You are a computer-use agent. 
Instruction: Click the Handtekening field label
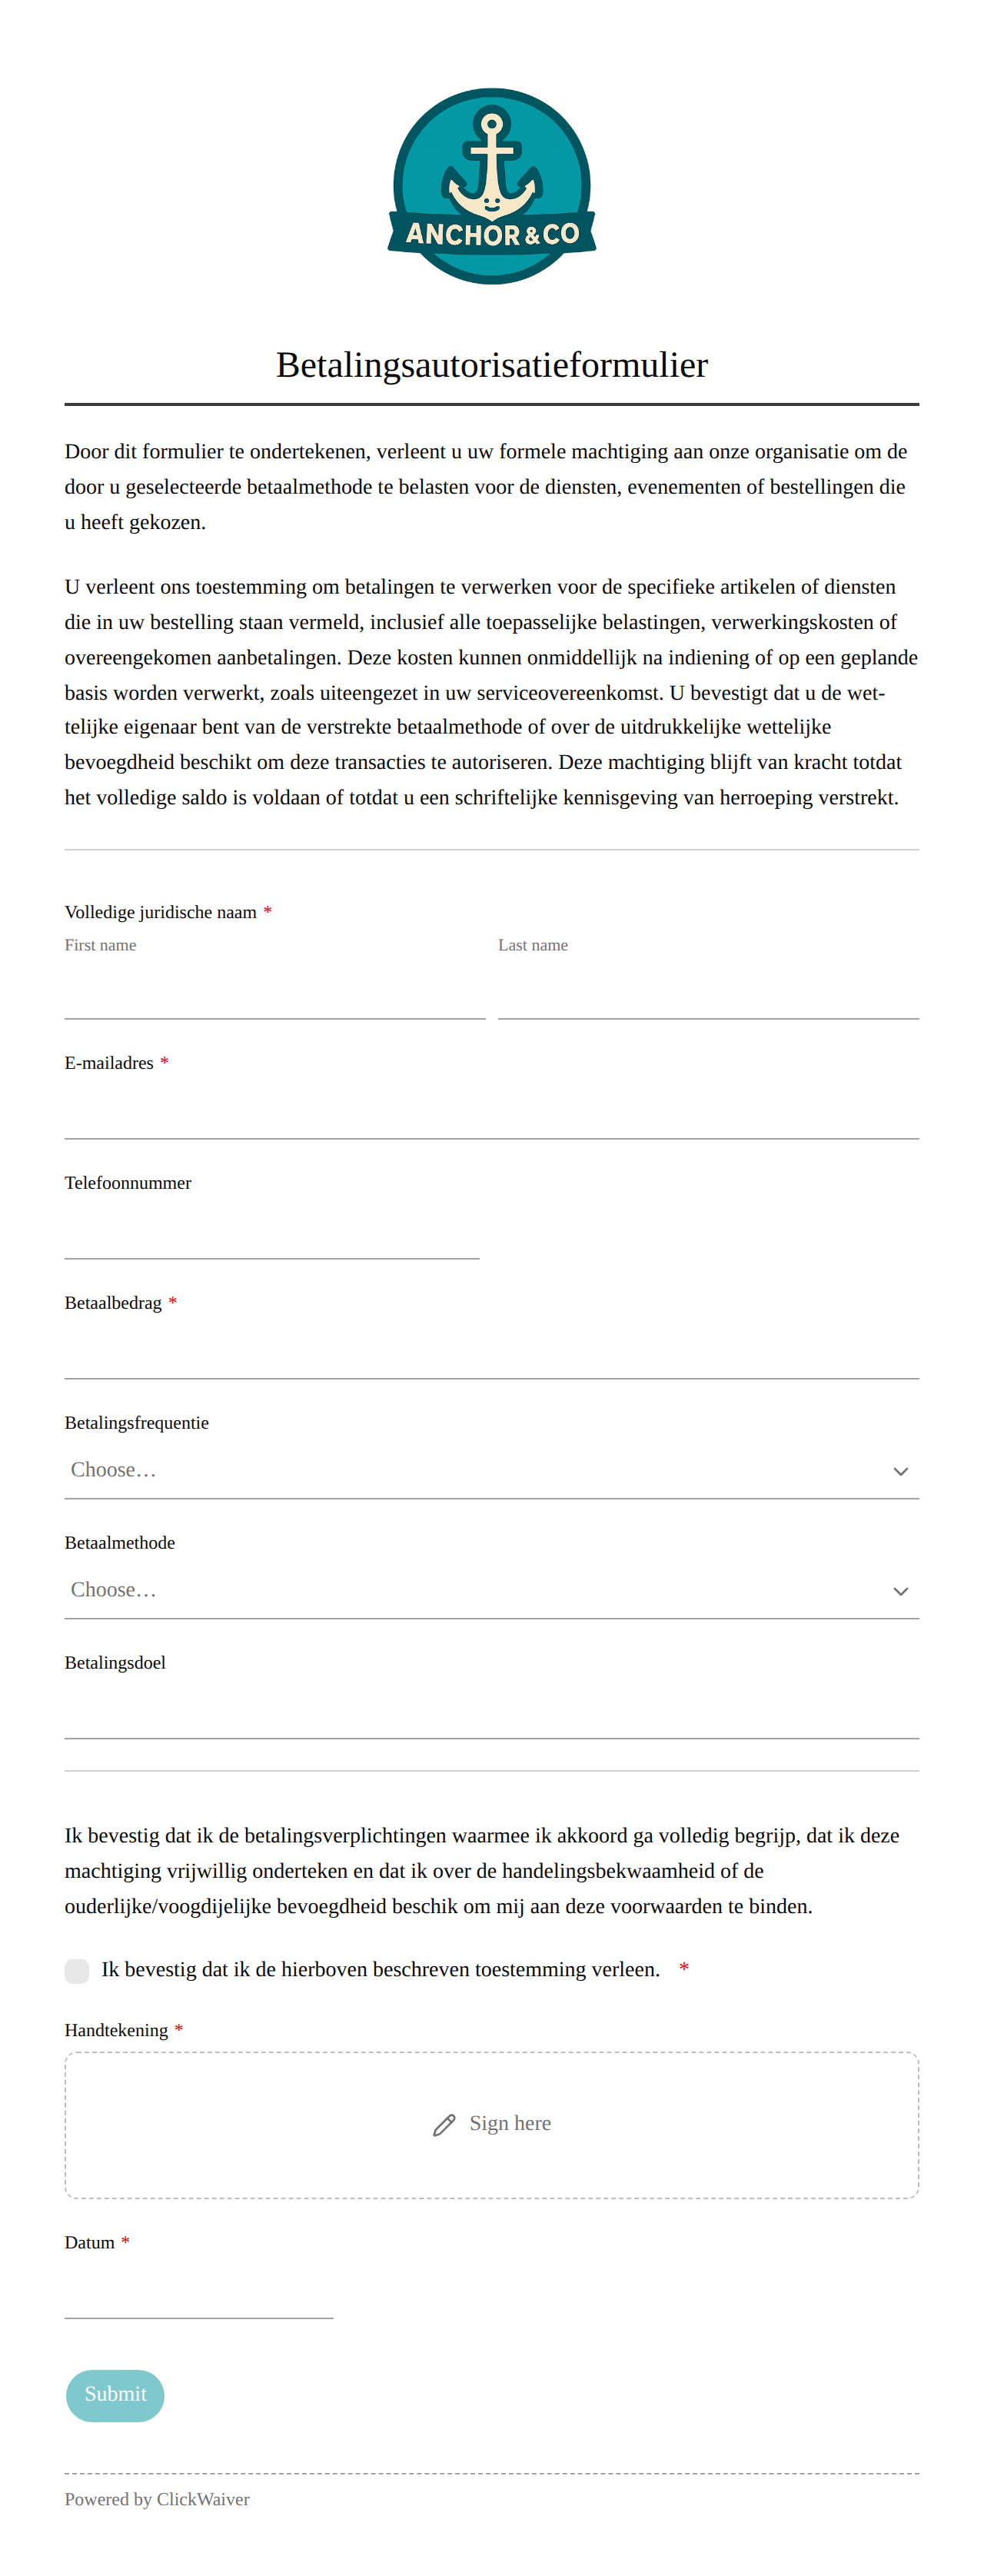tap(116, 2030)
